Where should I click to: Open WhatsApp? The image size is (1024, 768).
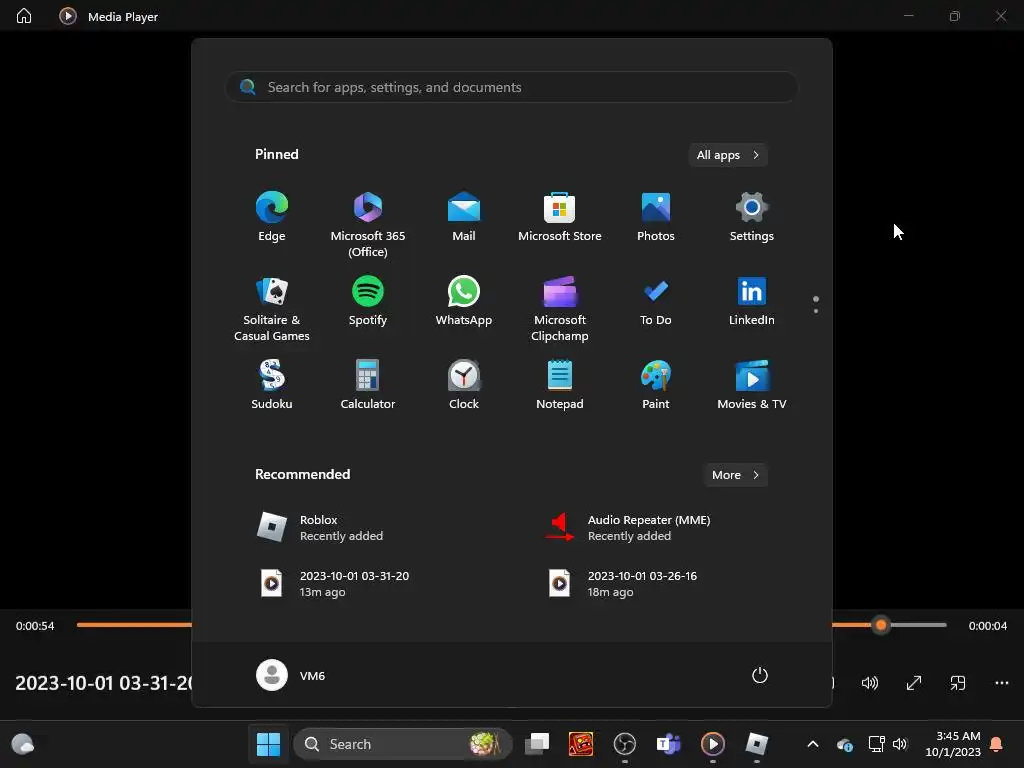click(x=464, y=301)
